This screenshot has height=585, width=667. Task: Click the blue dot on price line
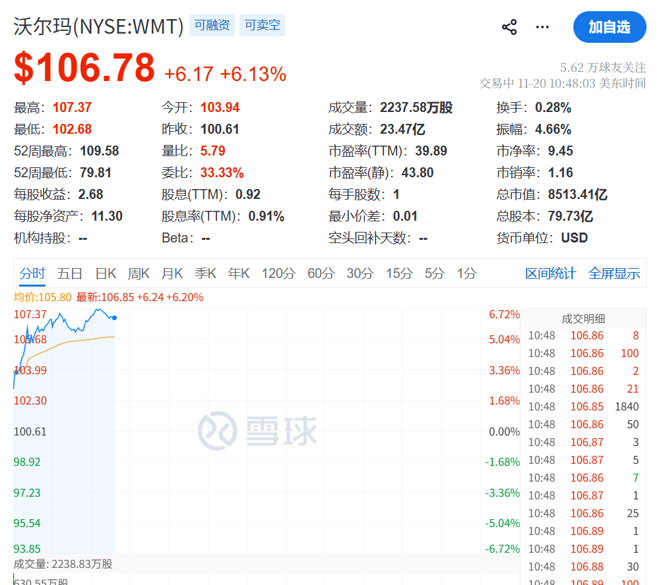click(x=114, y=318)
